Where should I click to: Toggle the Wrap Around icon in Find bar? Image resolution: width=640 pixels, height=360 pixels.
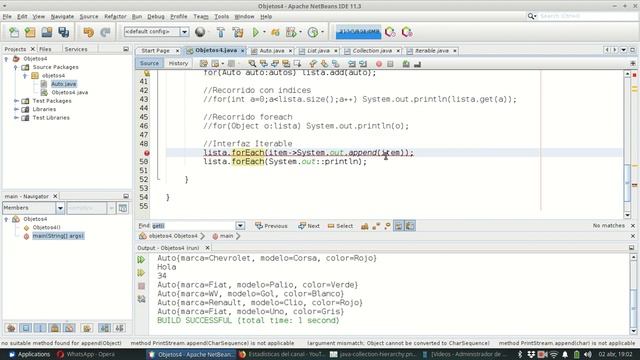[x=410, y=226]
